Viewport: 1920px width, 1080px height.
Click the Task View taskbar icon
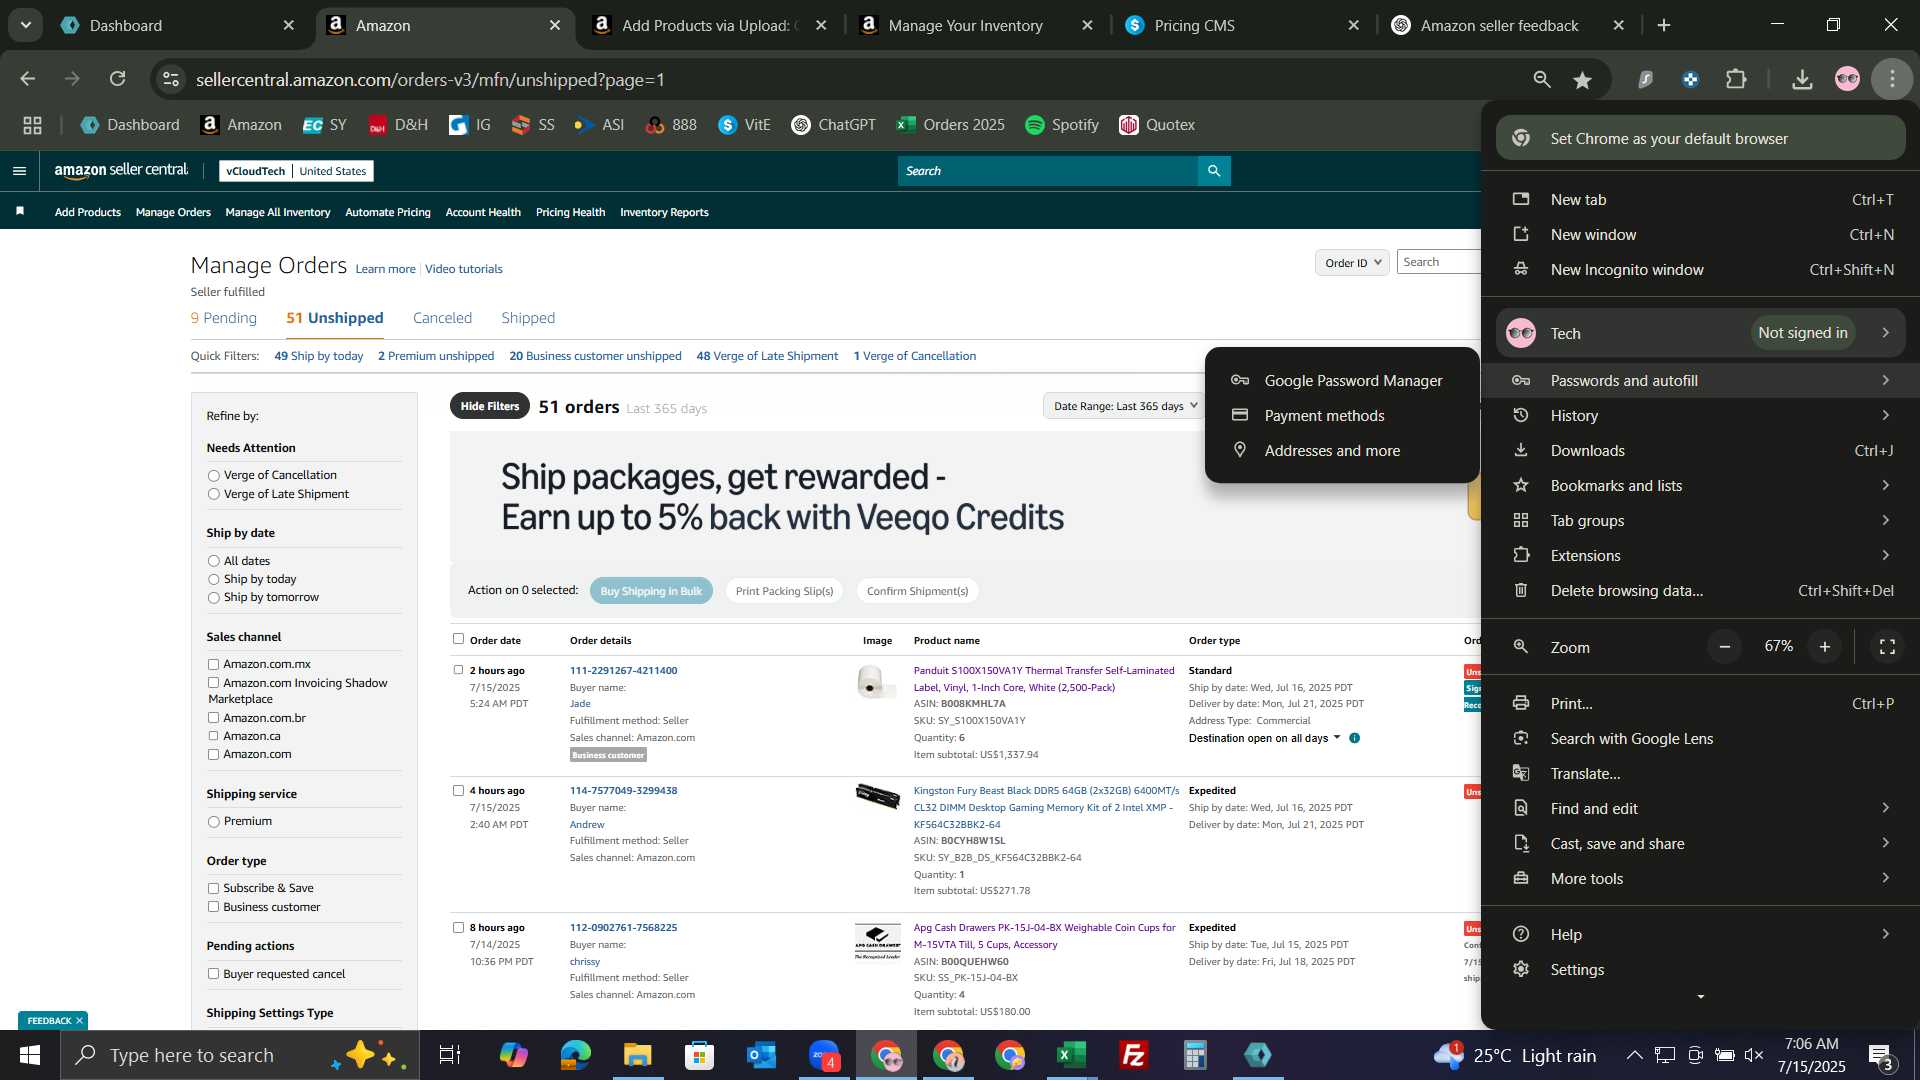click(450, 1055)
